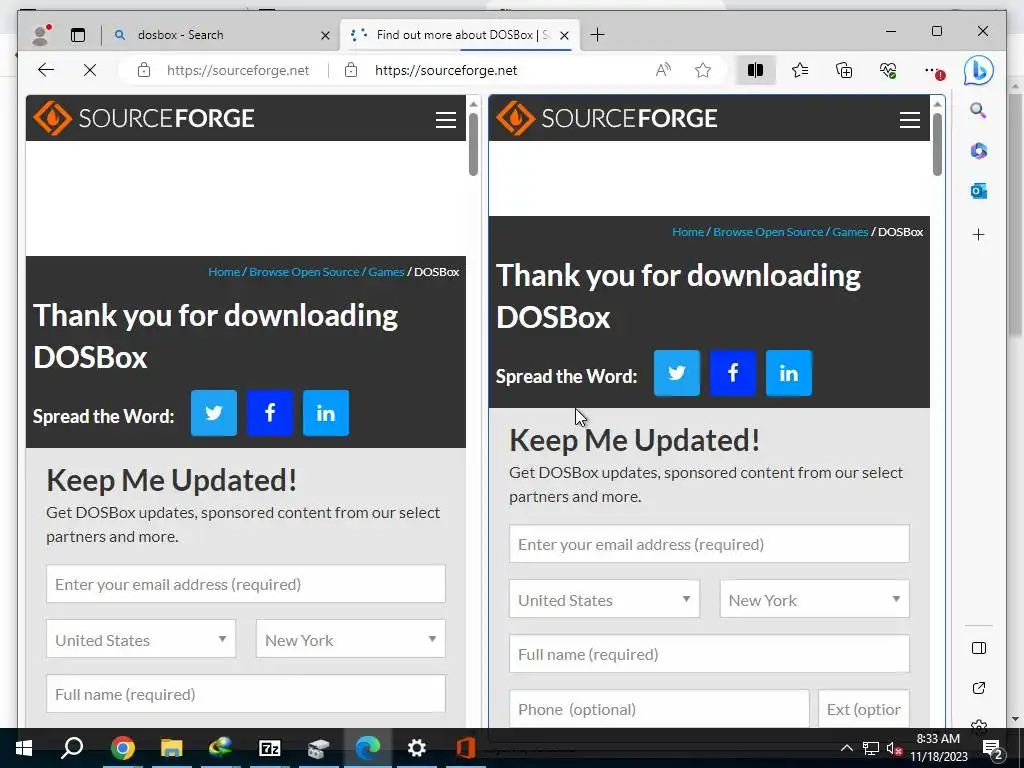Open link in new window sidebar icon
The height and width of the screenshot is (768, 1024).
pos(978,688)
